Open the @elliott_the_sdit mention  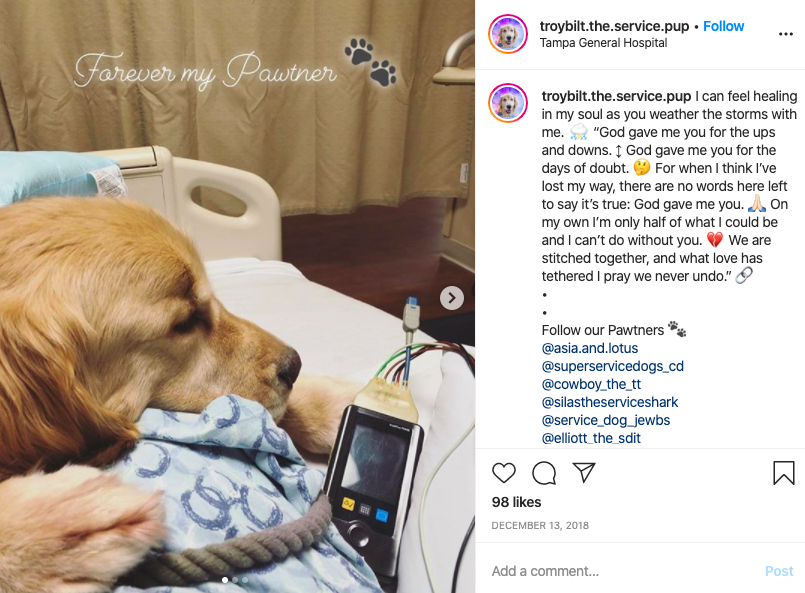(x=591, y=438)
